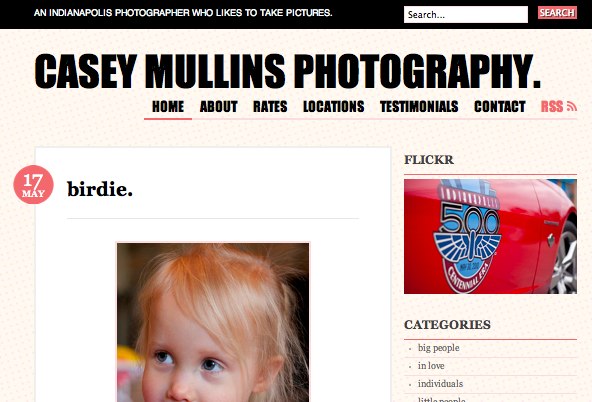Click the Search button
592x402 pixels.
[x=557, y=13]
